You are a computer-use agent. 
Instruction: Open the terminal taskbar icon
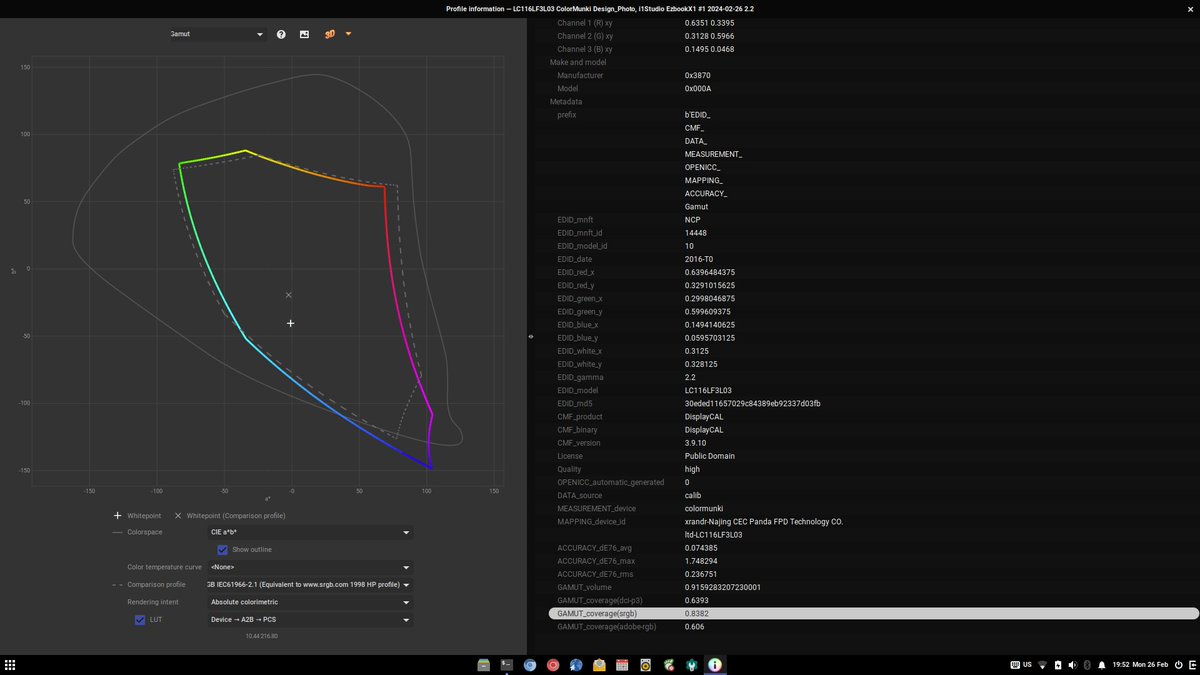[507, 665]
